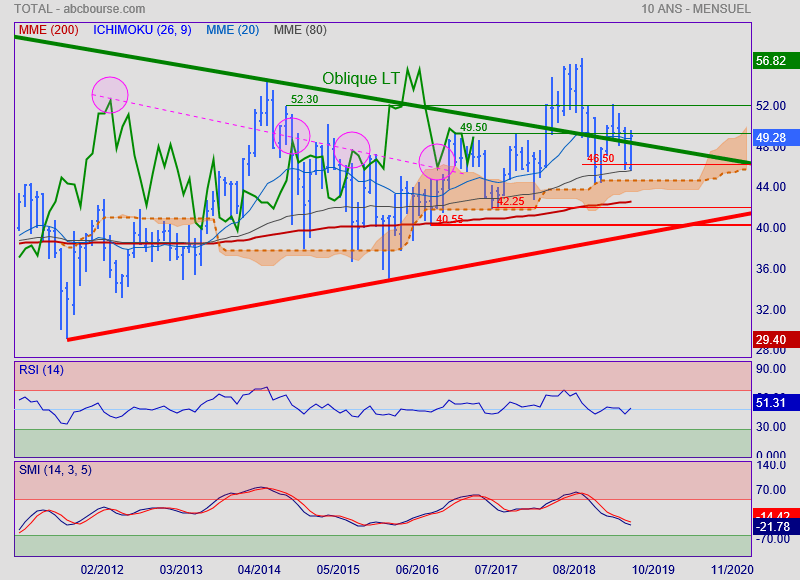800x580 pixels.
Task: Click the 07/2017 date axis label
Action: (495, 570)
